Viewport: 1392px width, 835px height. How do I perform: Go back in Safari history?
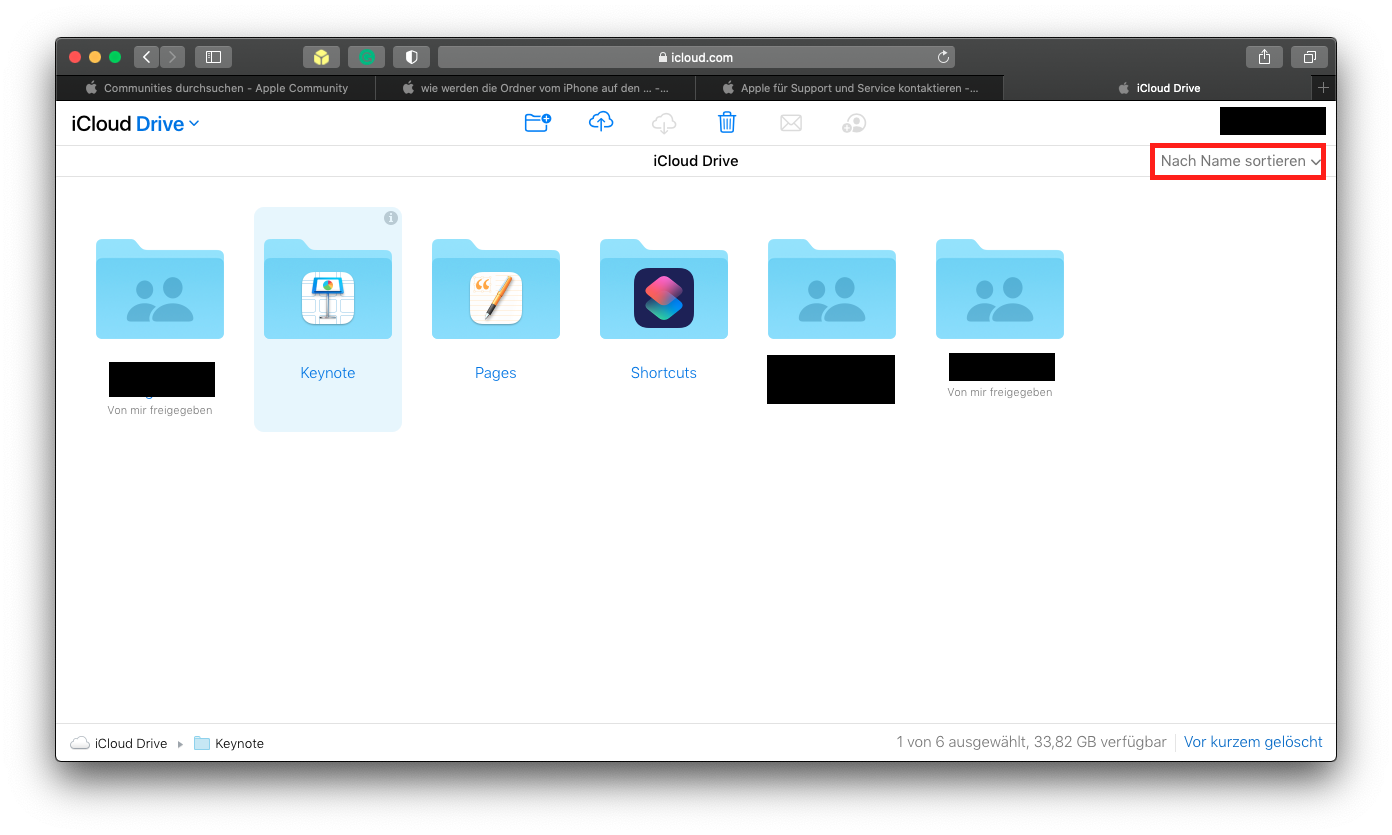(x=147, y=57)
